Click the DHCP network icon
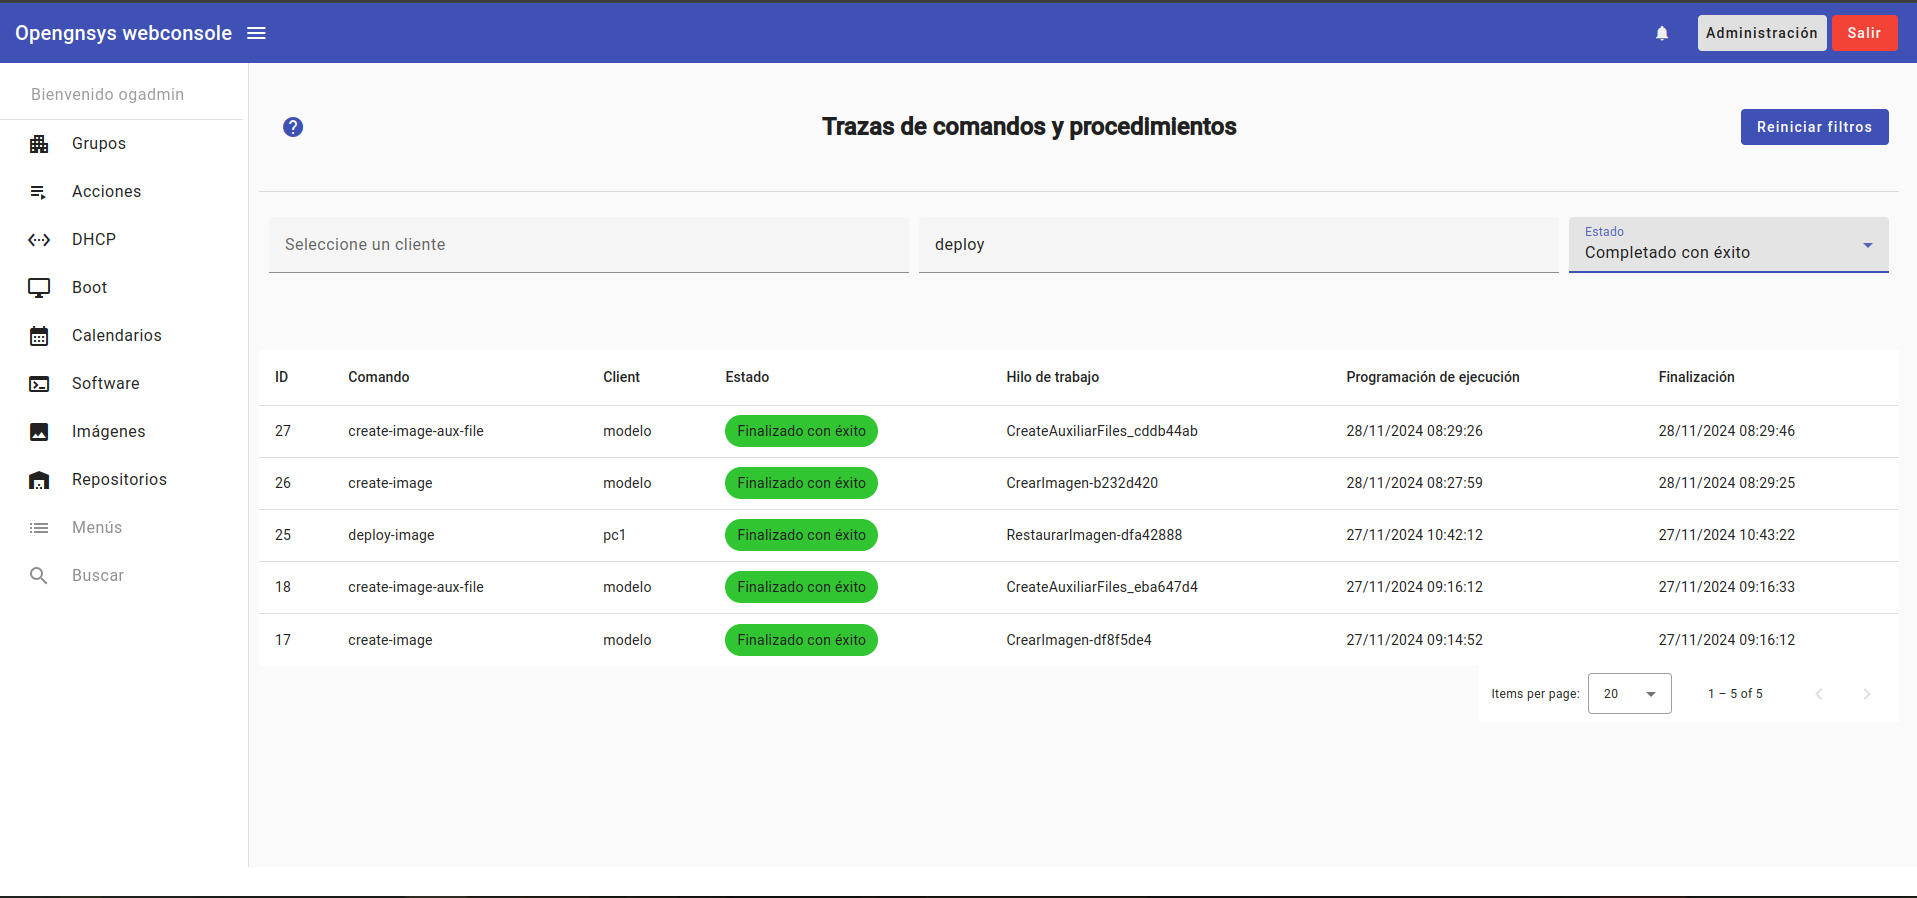This screenshot has width=1917, height=898. tap(39, 240)
